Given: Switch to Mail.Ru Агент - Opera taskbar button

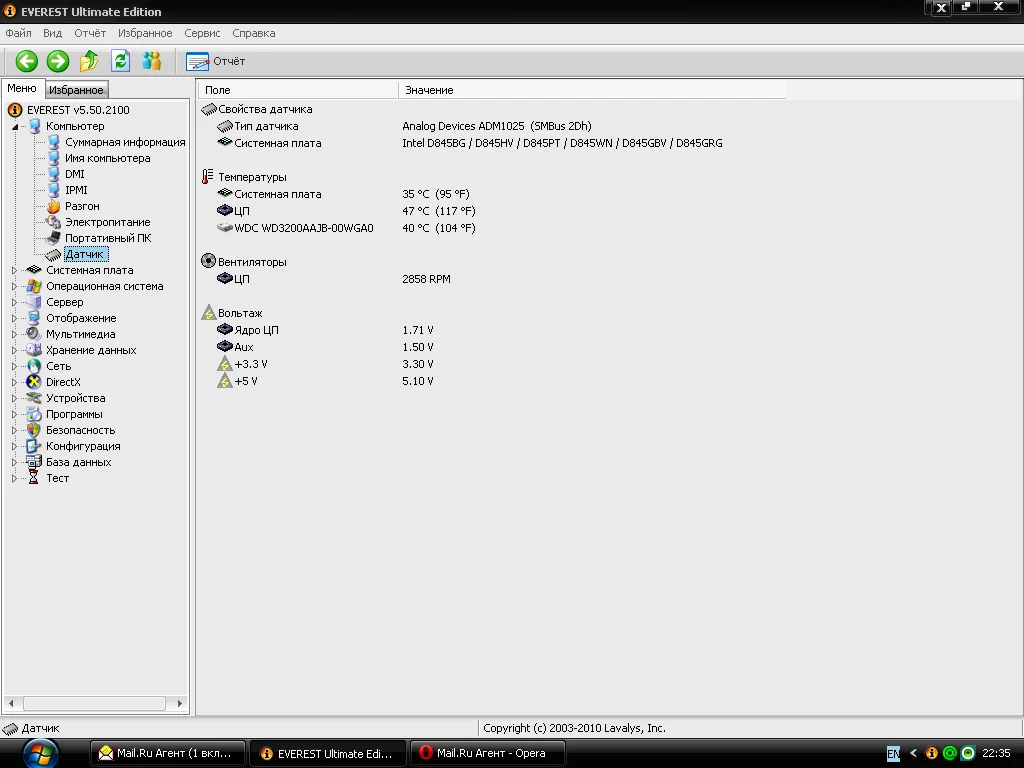Looking at the screenshot, I should (488, 753).
